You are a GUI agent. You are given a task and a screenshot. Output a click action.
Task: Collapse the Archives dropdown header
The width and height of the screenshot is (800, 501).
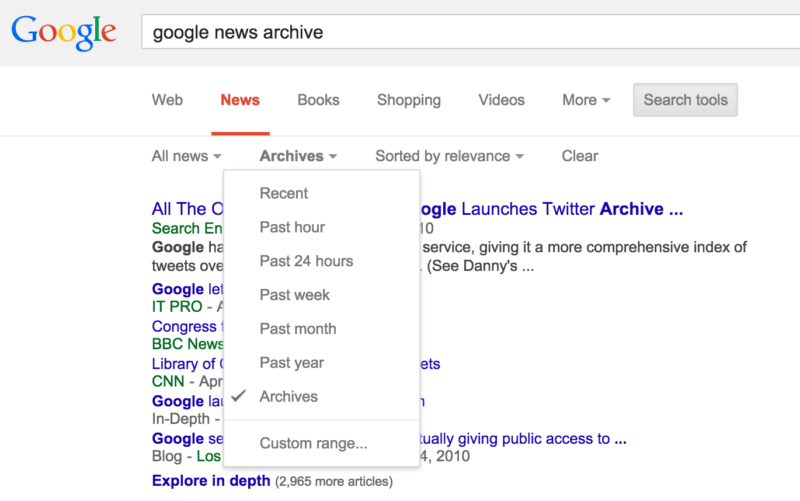click(x=298, y=156)
